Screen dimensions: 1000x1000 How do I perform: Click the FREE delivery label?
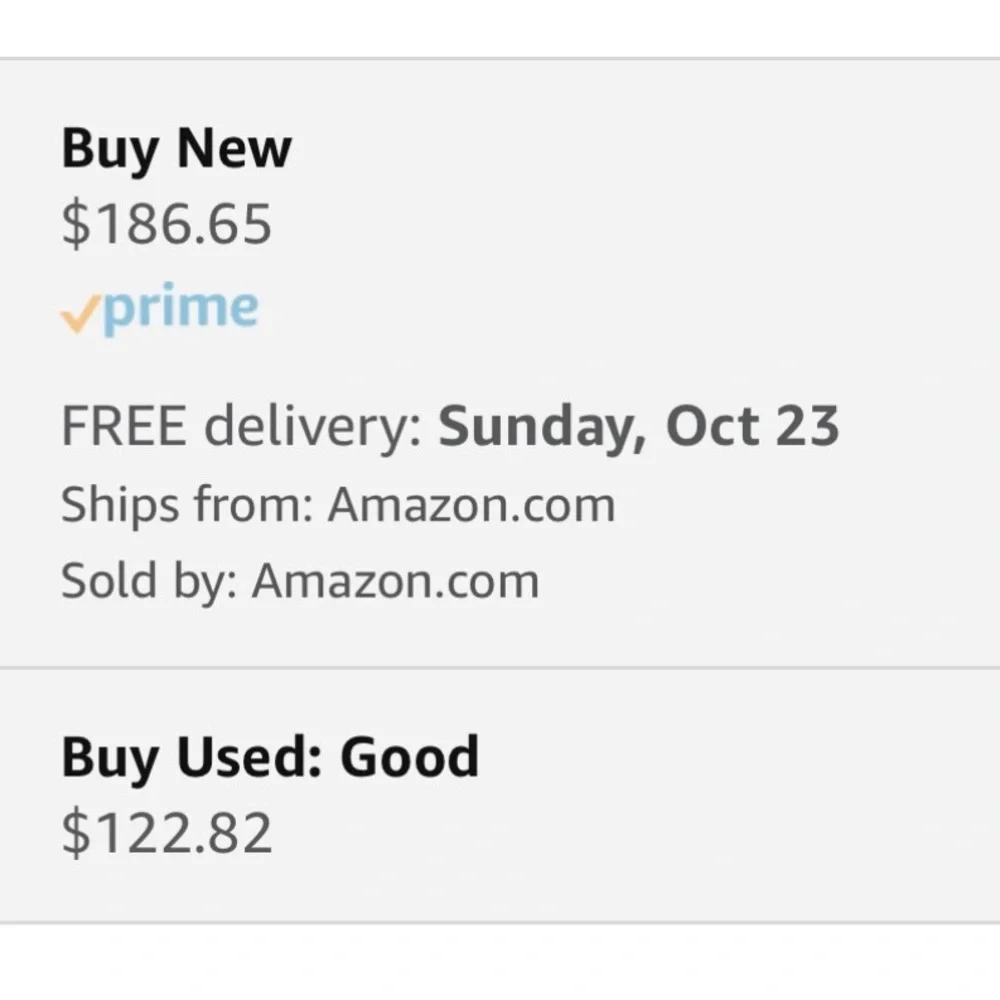(x=241, y=426)
